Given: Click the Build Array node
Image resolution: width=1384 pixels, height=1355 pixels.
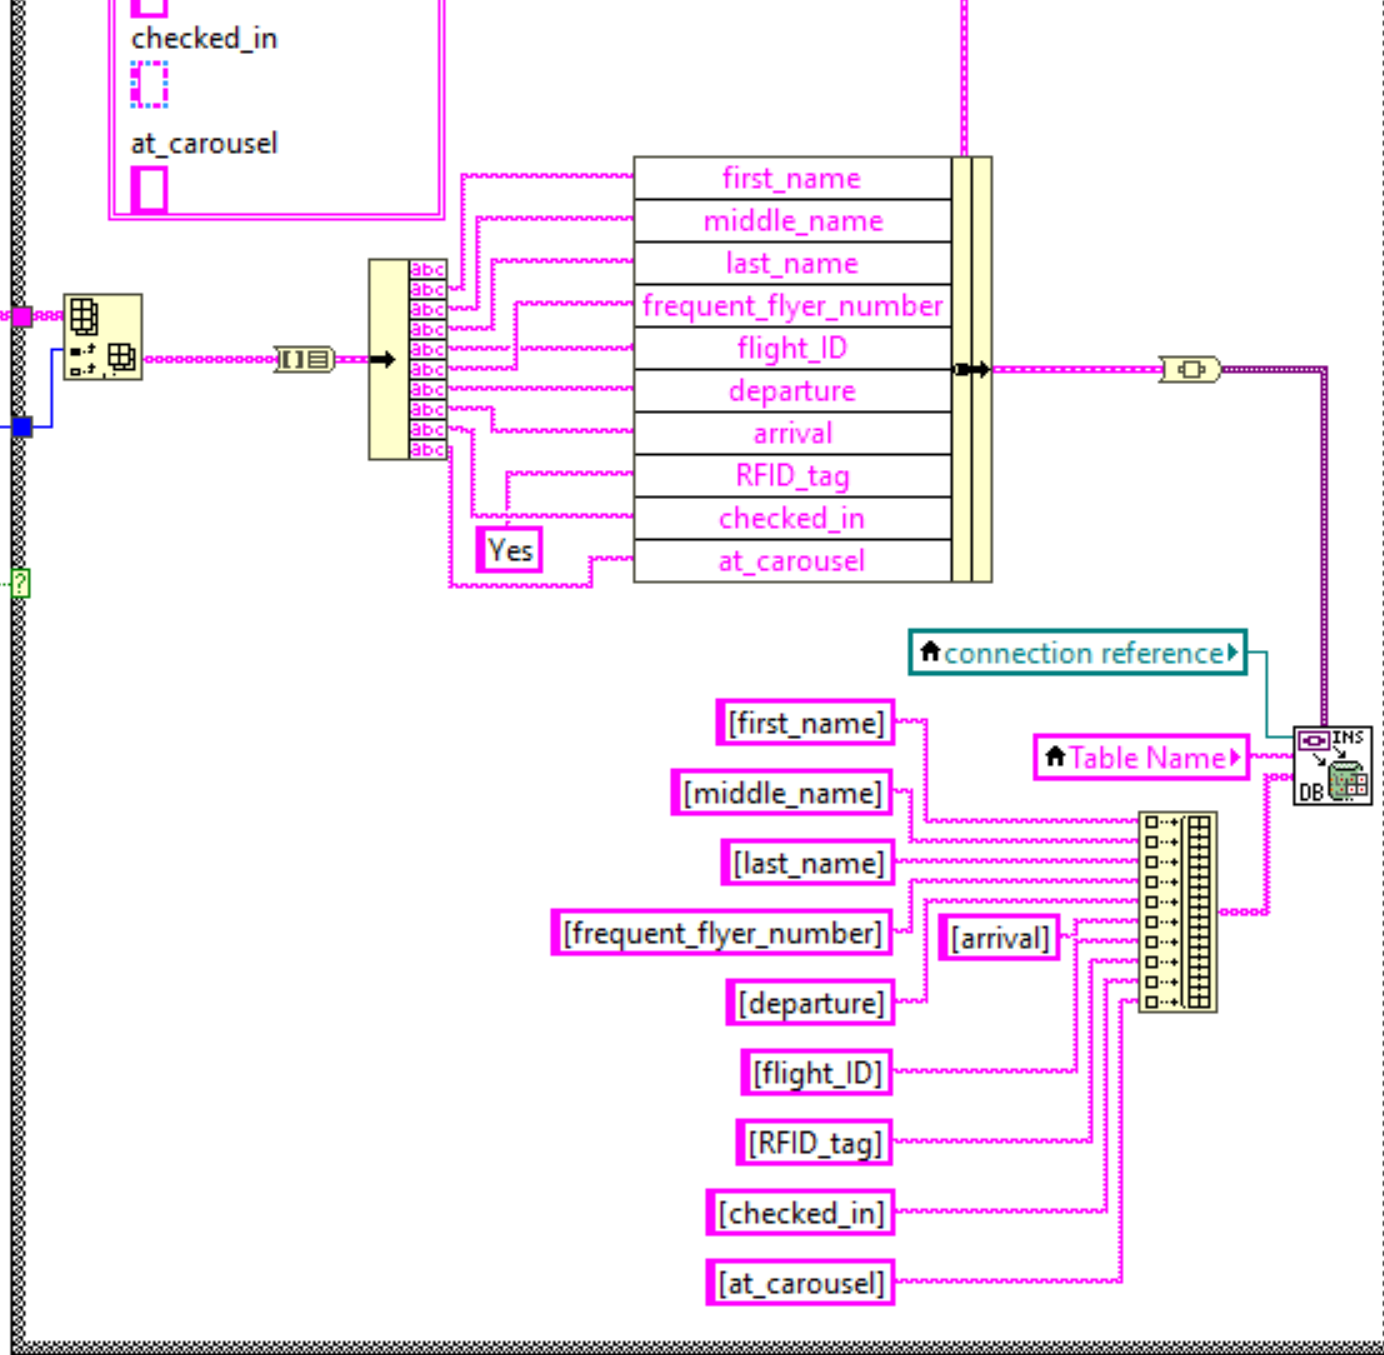Looking at the screenshot, I should [1178, 912].
